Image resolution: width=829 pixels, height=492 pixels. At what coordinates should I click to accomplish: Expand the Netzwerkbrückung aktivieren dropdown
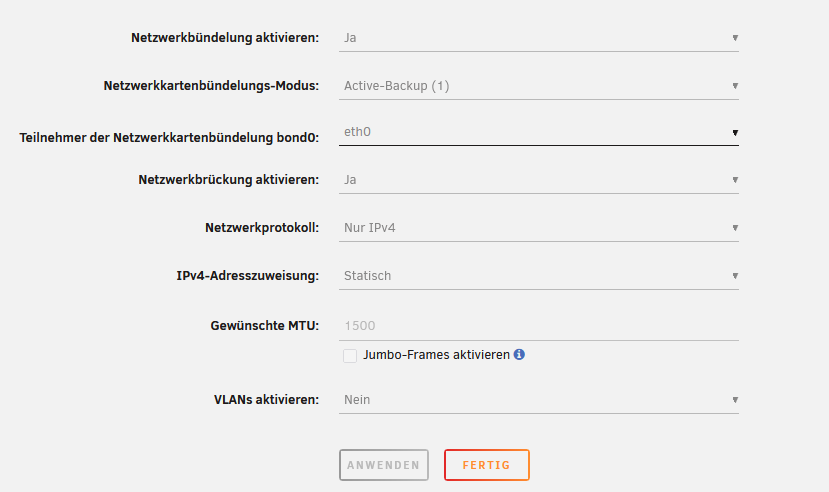539,180
